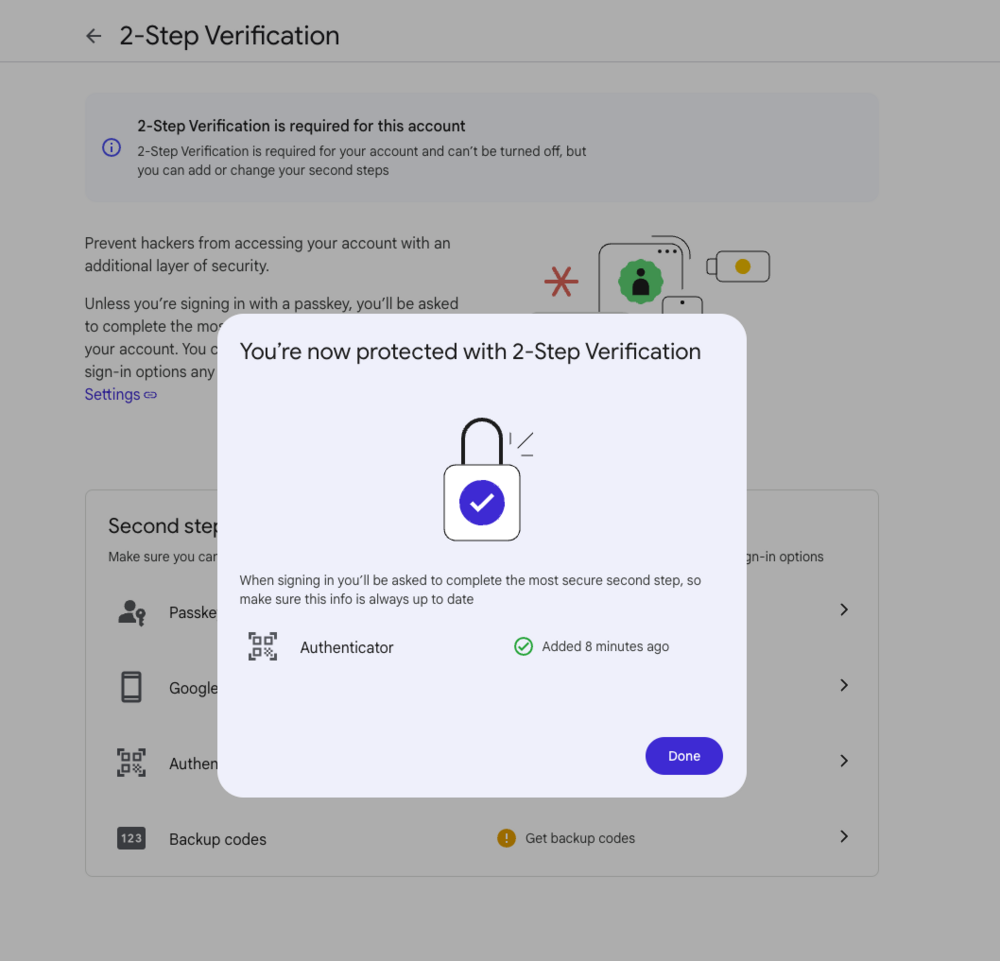Image resolution: width=1000 pixels, height=961 pixels.
Task: Click the info icon in the required banner
Action: pyautogui.click(x=112, y=148)
